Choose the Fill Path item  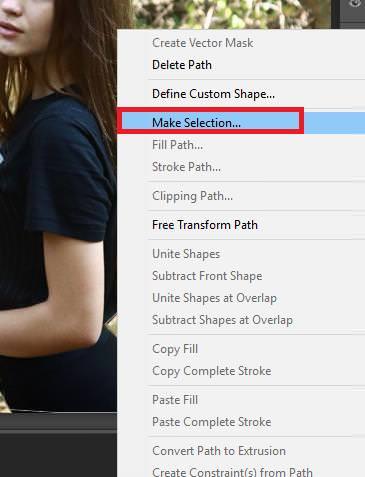click(x=177, y=145)
